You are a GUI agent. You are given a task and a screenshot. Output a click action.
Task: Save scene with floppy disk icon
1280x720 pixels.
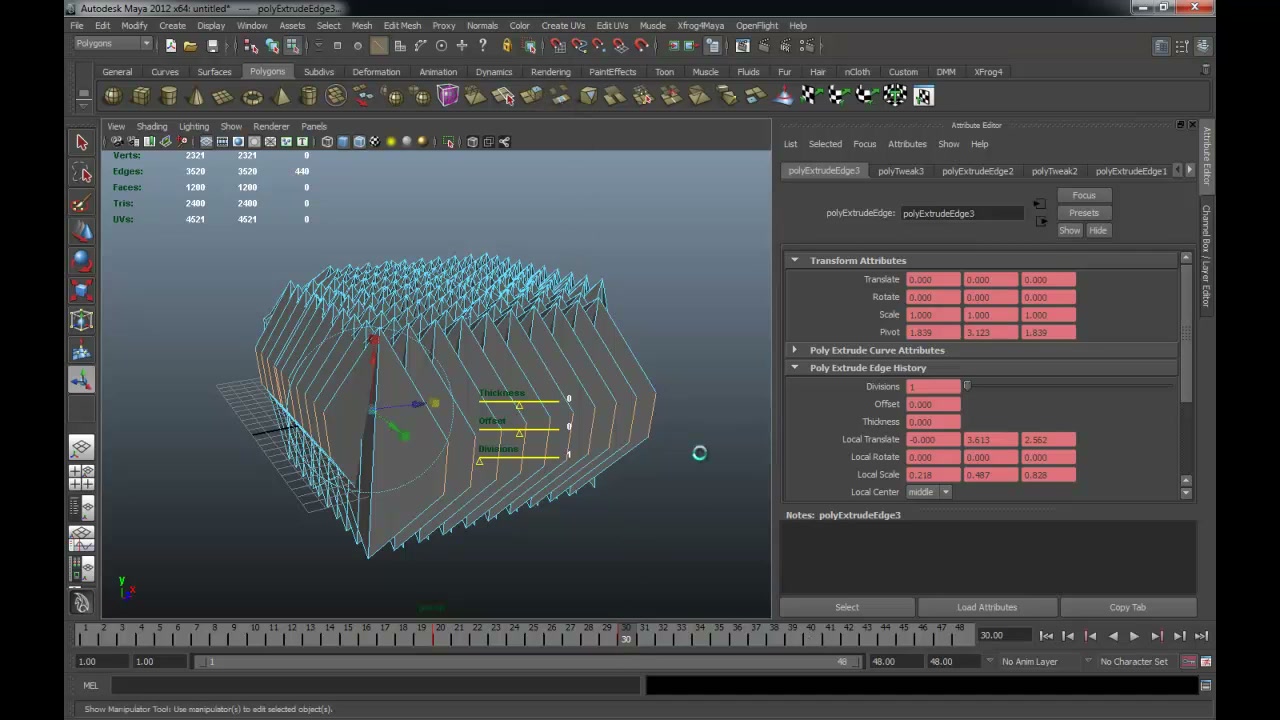point(212,46)
